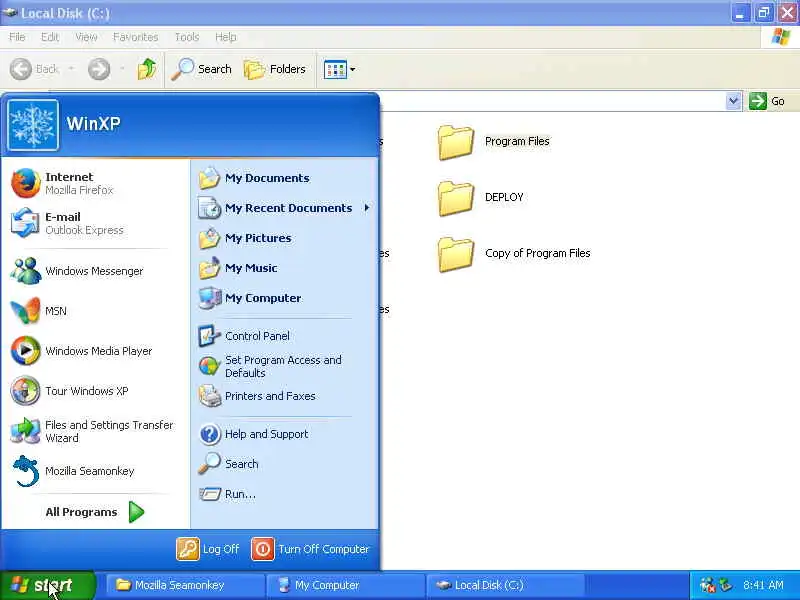The image size is (800, 600).
Task: Open the Favorites menu
Action: pyautogui.click(x=136, y=37)
